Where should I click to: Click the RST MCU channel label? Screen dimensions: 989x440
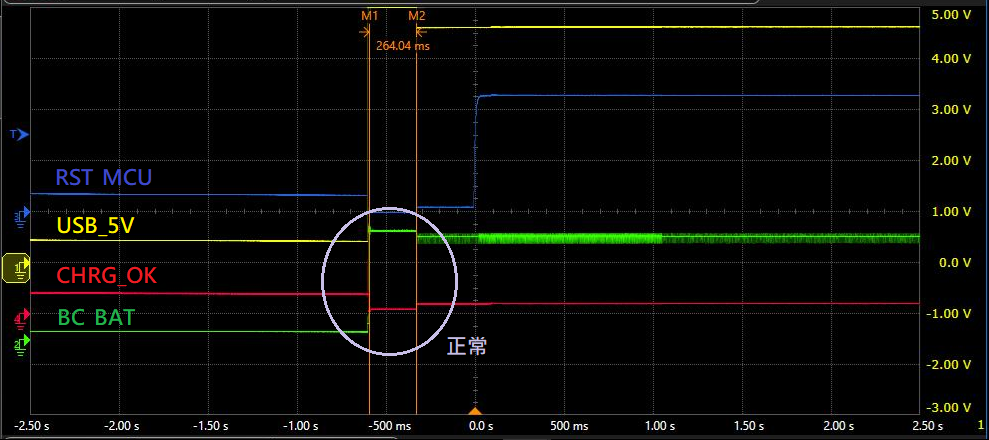(x=104, y=177)
